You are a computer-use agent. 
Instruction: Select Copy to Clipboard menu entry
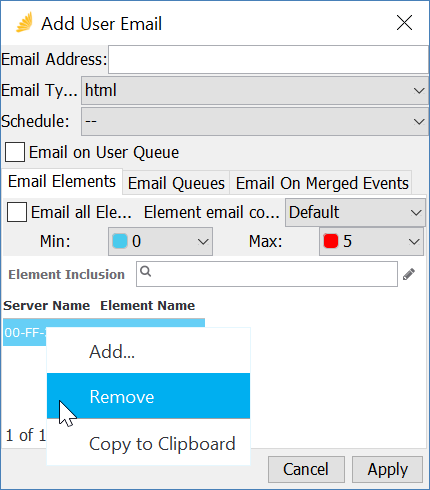tap(148, 443)
